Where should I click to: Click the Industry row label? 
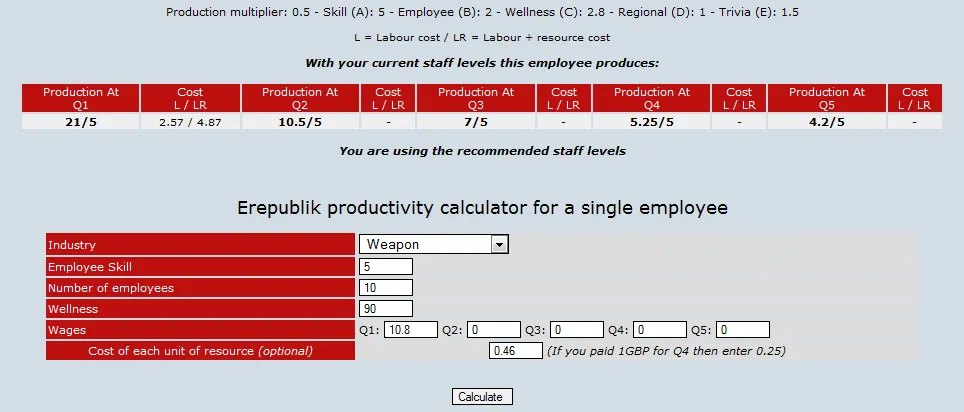pos(200,245)
